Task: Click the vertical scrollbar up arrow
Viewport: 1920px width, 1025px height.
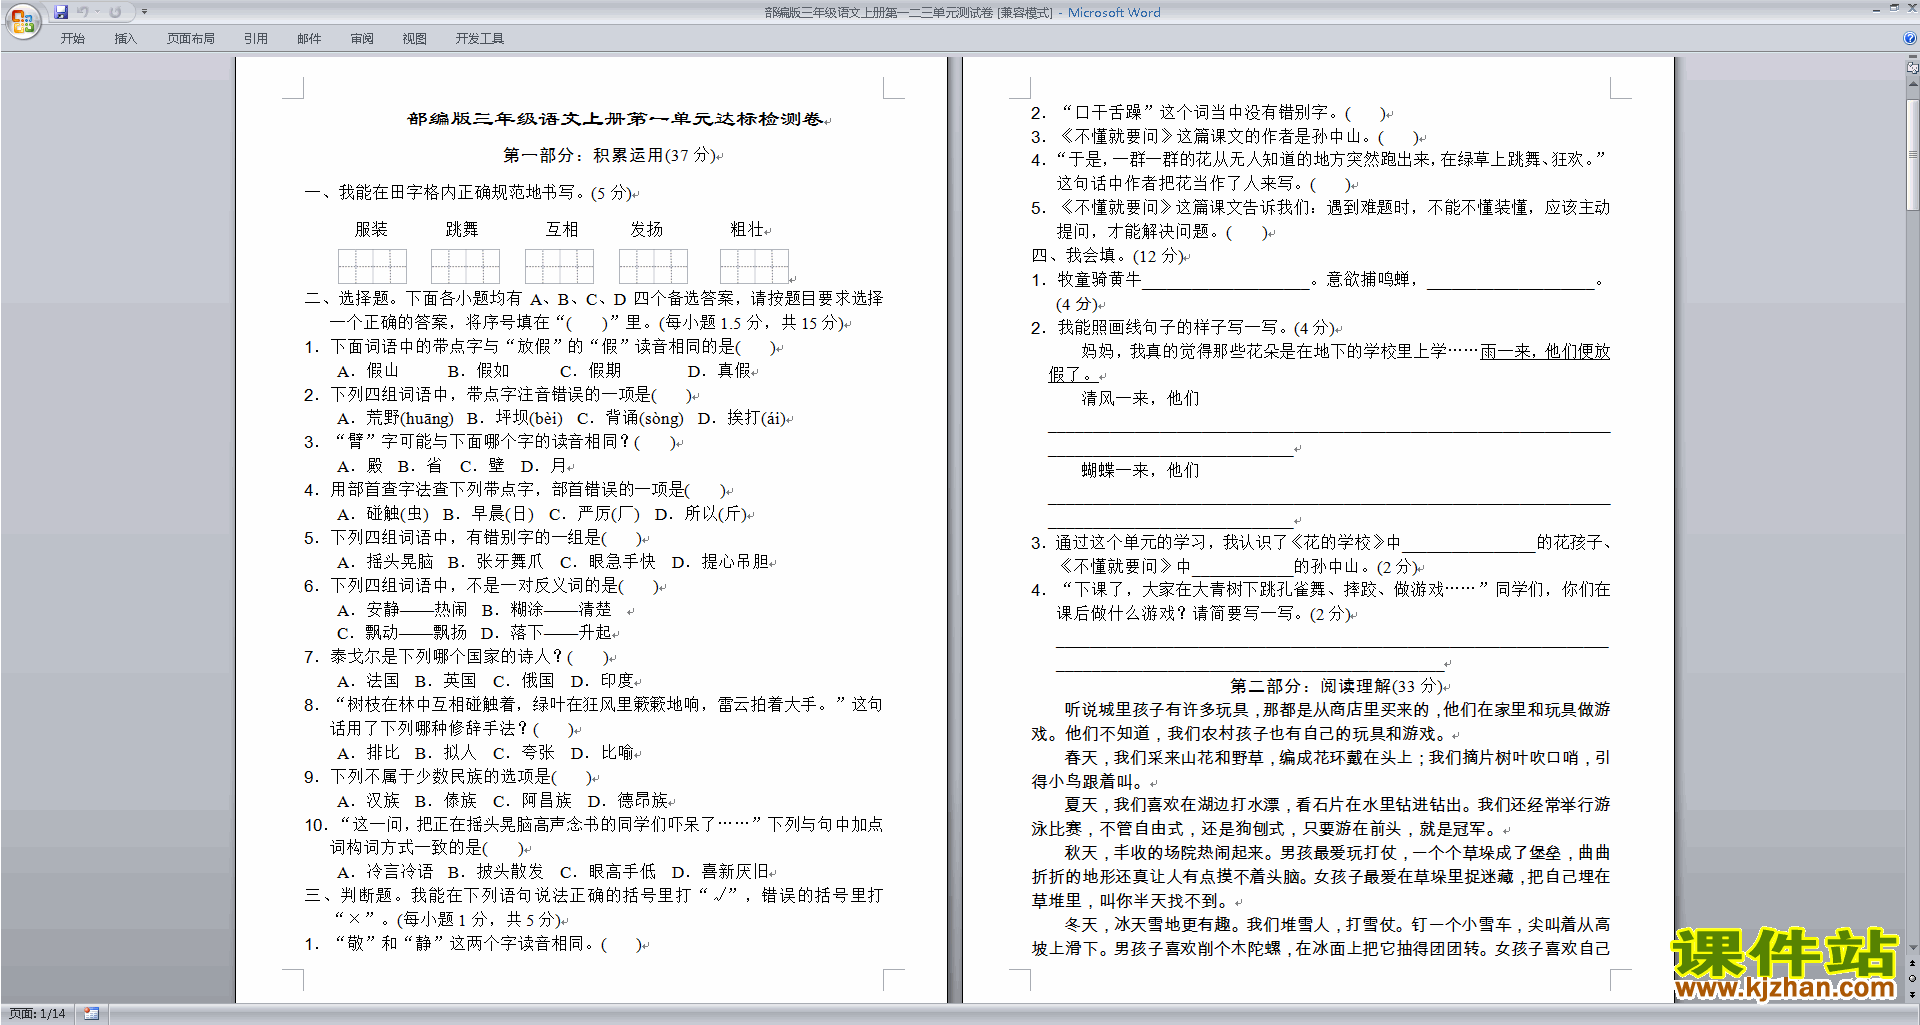Action: pyautogui.click(x=1913, y=83)
